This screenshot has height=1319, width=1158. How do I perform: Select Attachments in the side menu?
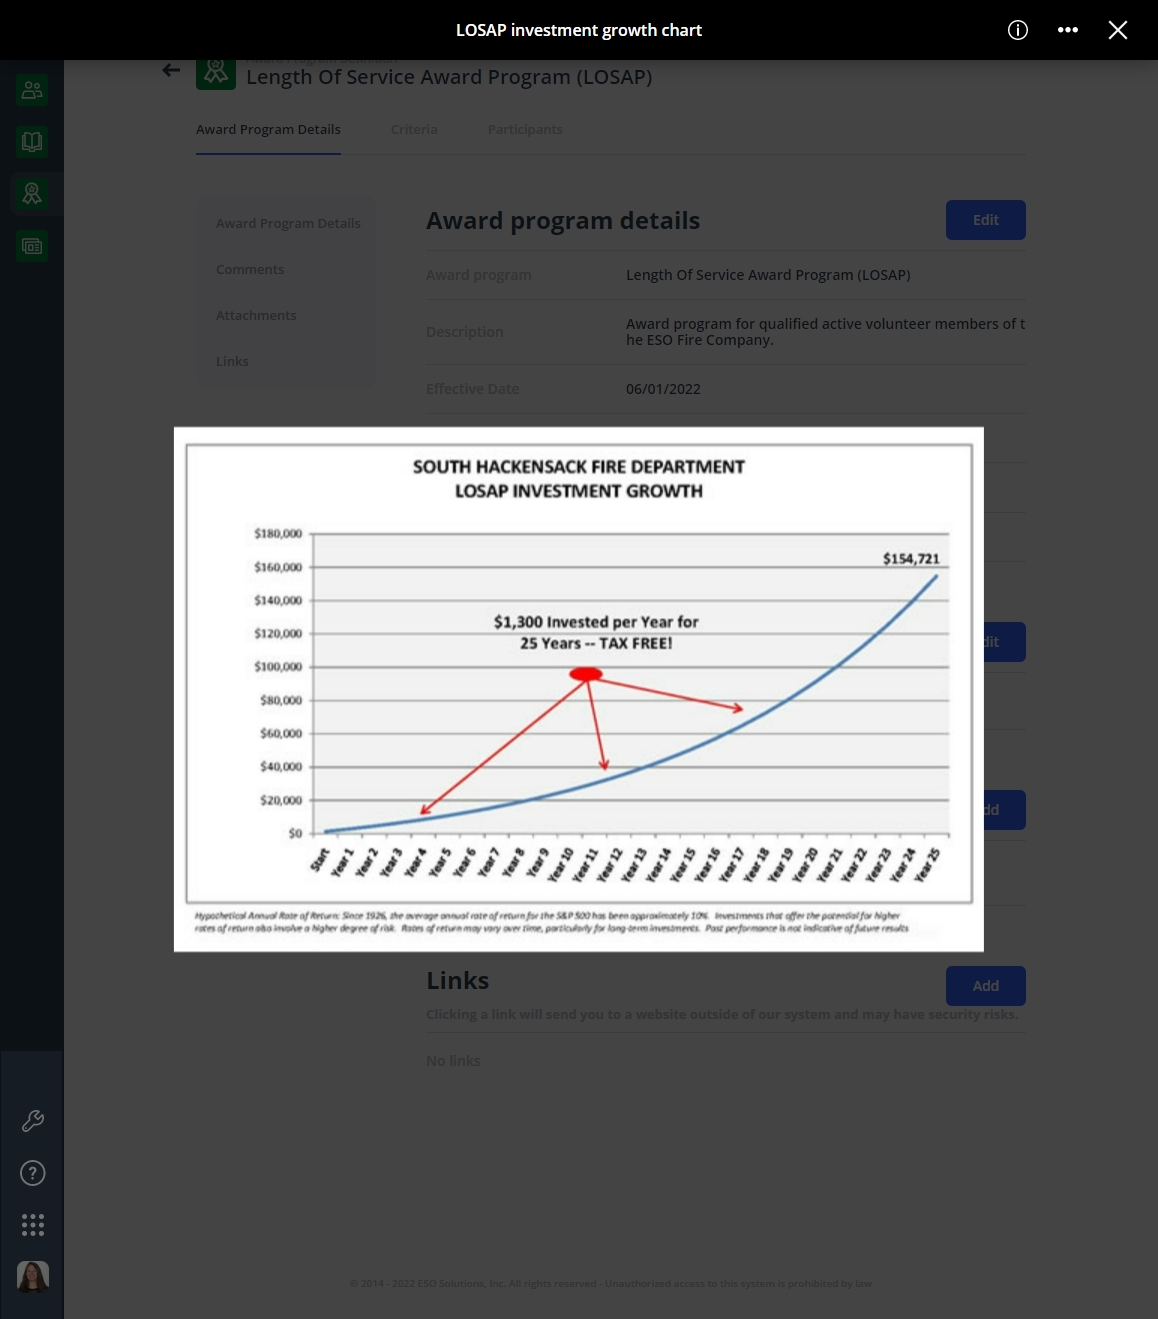coord(256,316)
